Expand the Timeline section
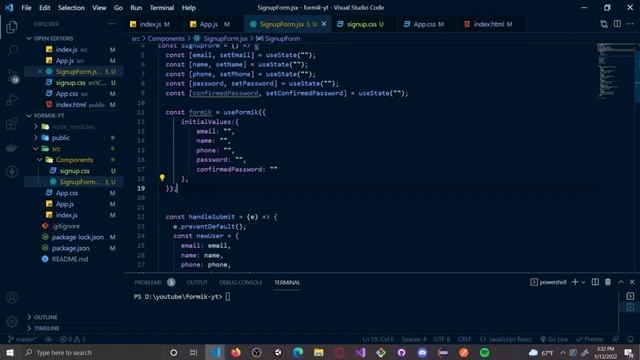640x360 pixels. click(x=29, y=328)
